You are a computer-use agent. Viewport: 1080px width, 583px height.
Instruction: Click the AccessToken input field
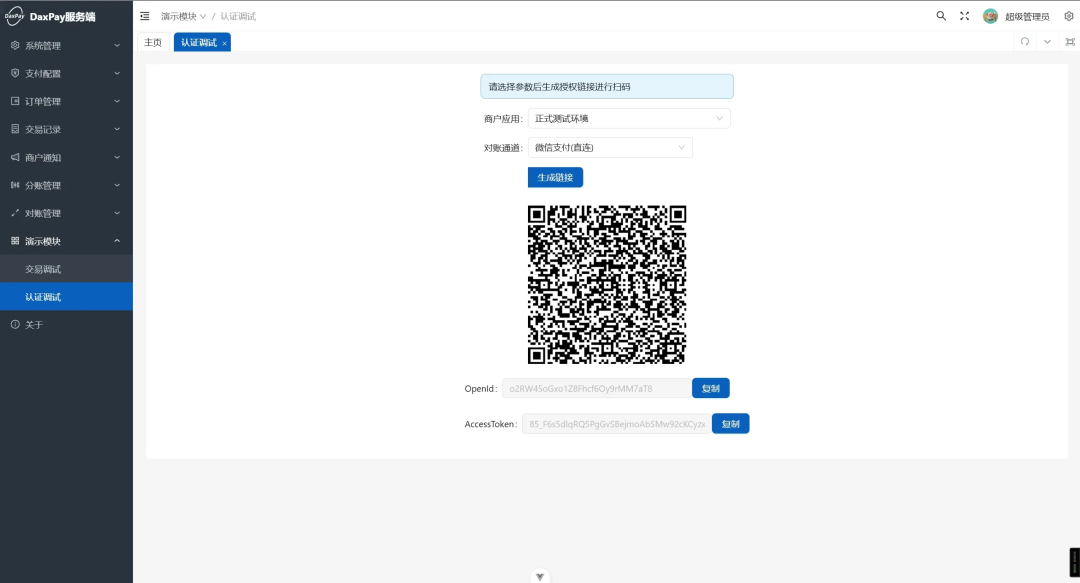pos(616,424)
